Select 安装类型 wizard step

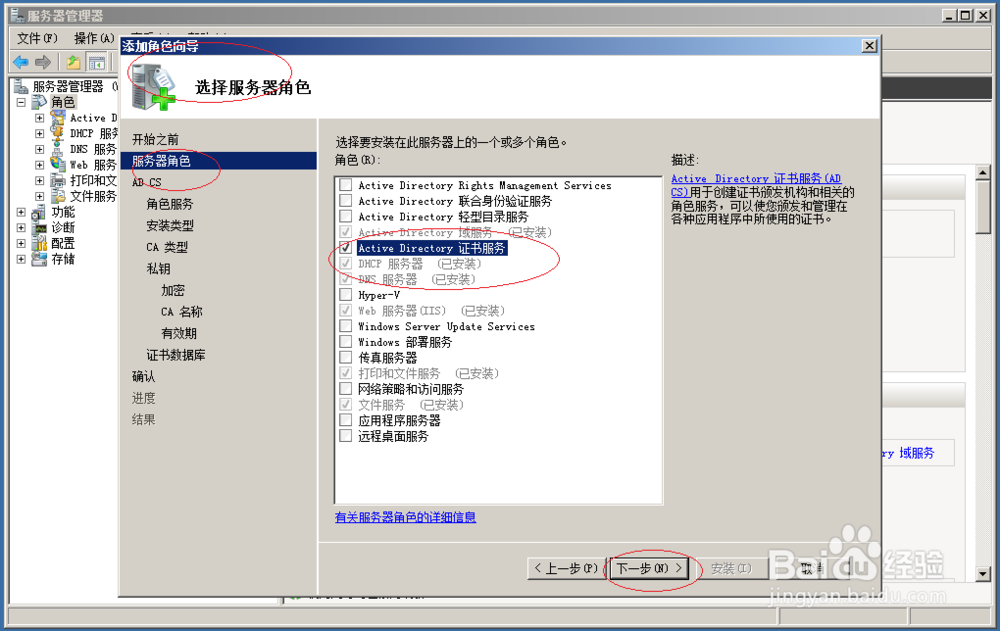tap(170, 225)
